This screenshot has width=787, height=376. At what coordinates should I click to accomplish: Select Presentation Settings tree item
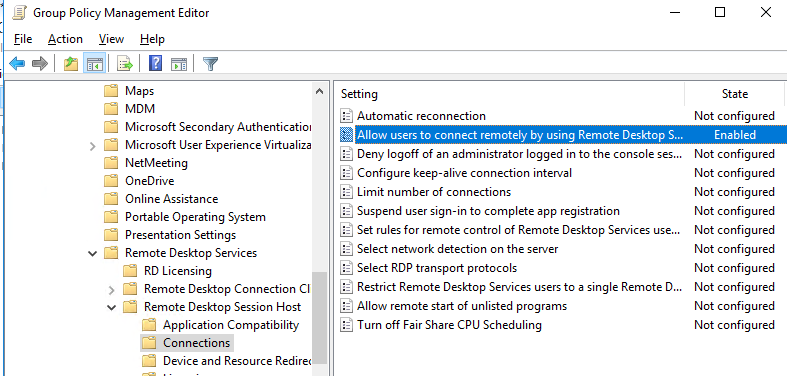click(180, 235)
